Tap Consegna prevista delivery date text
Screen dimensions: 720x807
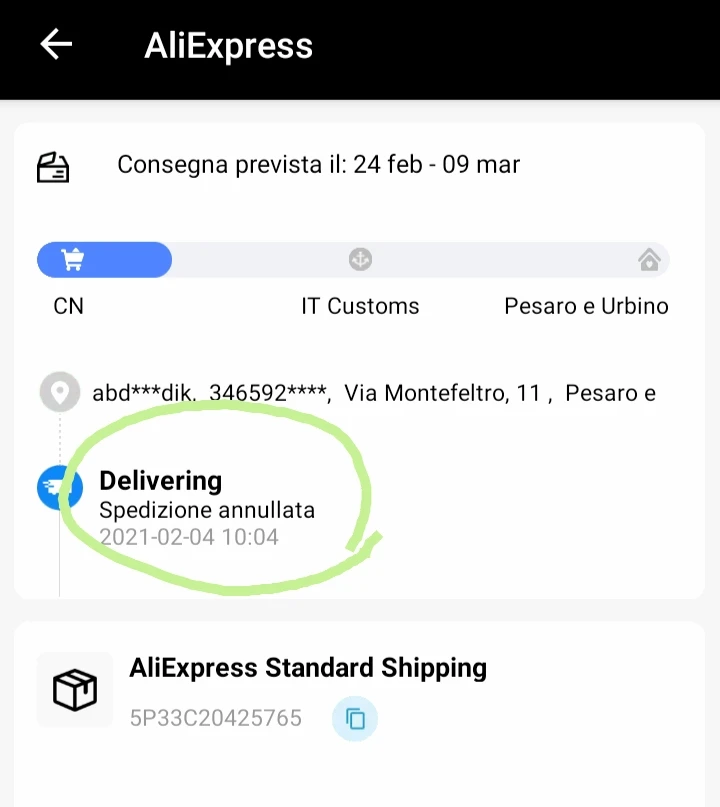319,165
